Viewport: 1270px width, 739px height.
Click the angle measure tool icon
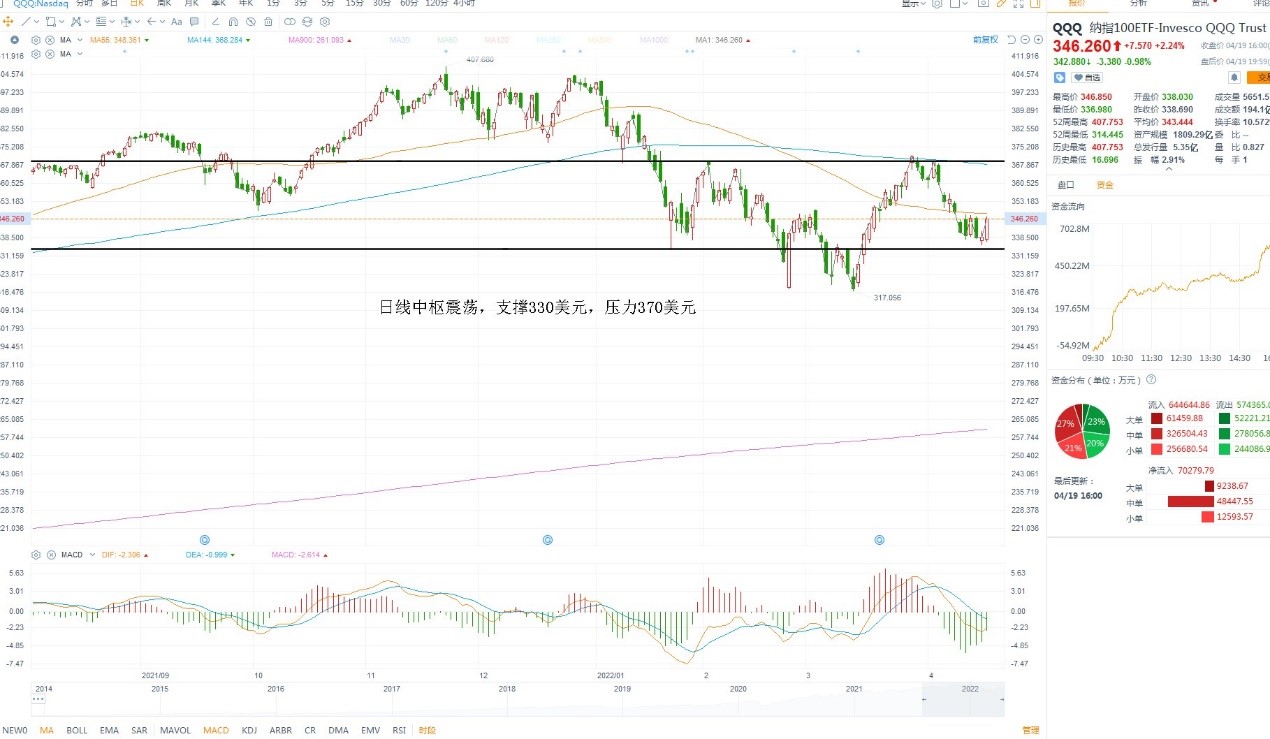(215, 22)
